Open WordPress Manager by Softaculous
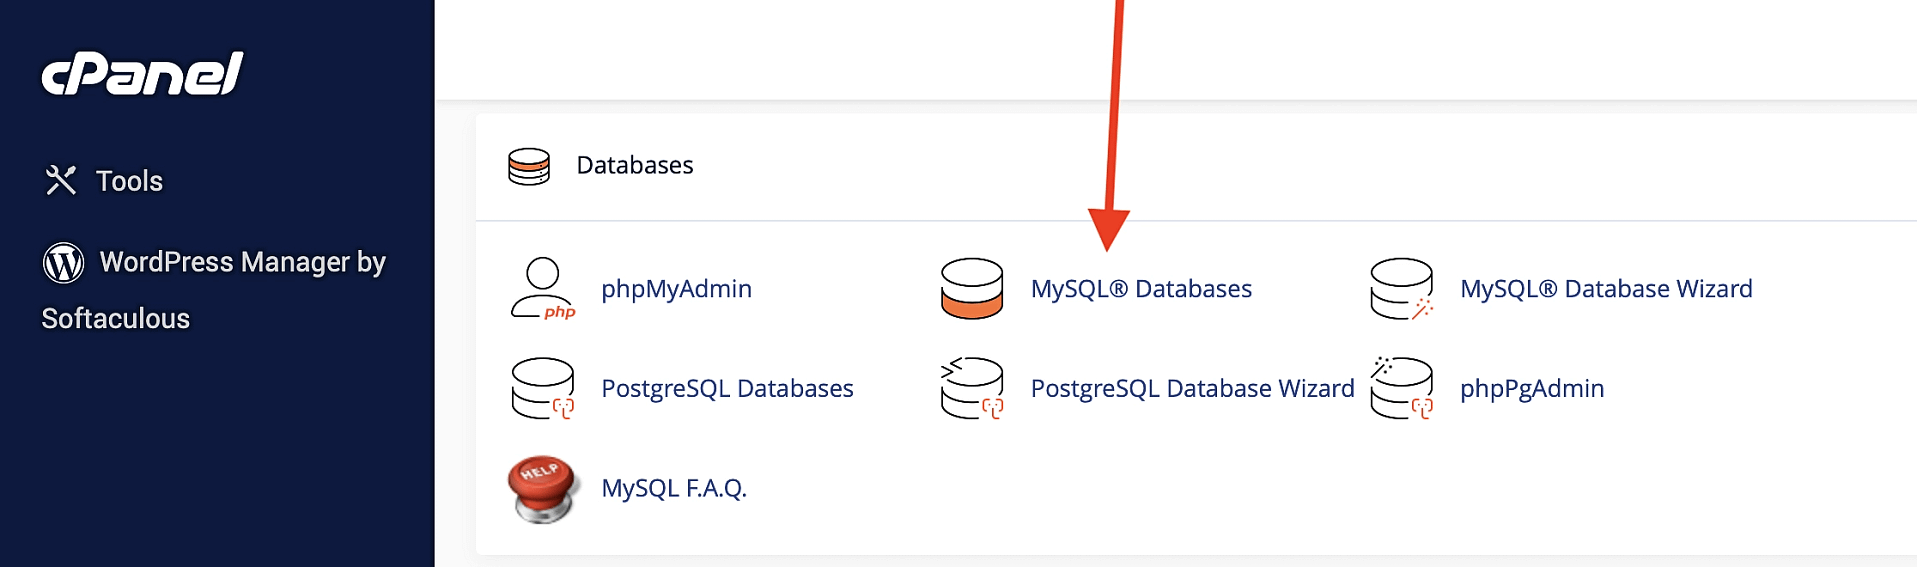The image size is (1917, 567). tap(213, 289)
